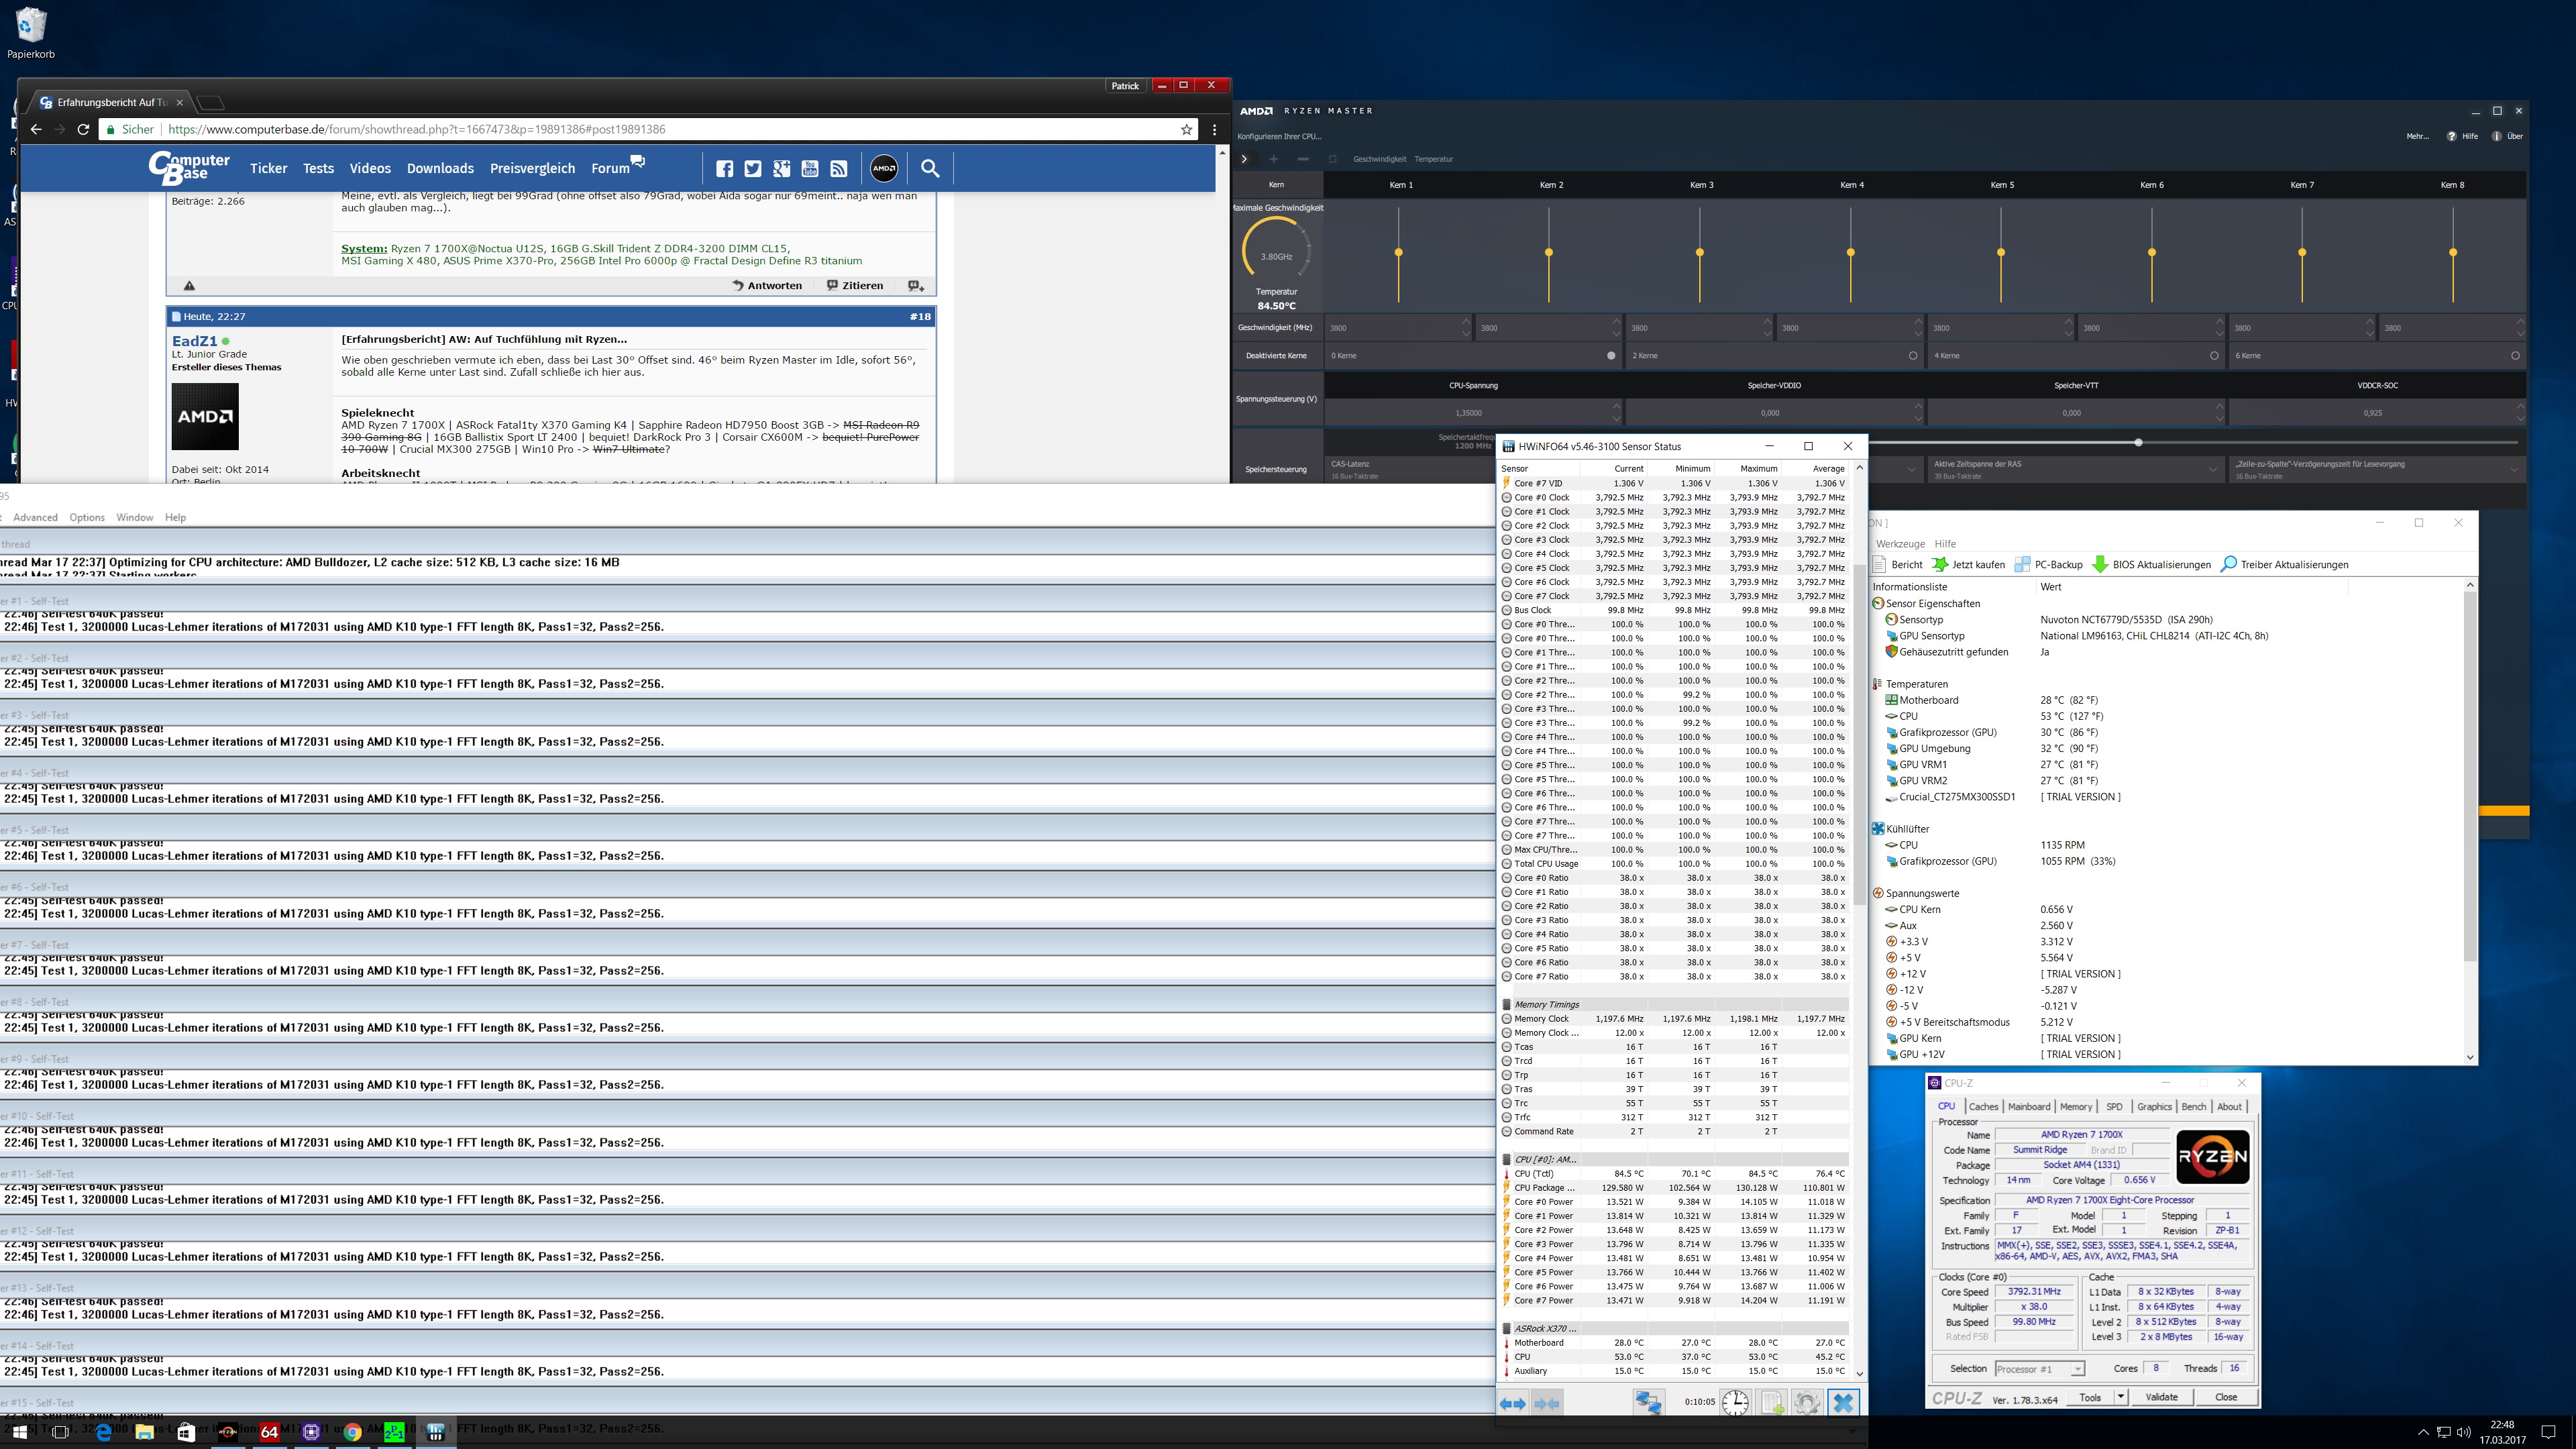Click the CPU-Z Validate button
The image size is (2576, 1449).
coord(2161,1397)
